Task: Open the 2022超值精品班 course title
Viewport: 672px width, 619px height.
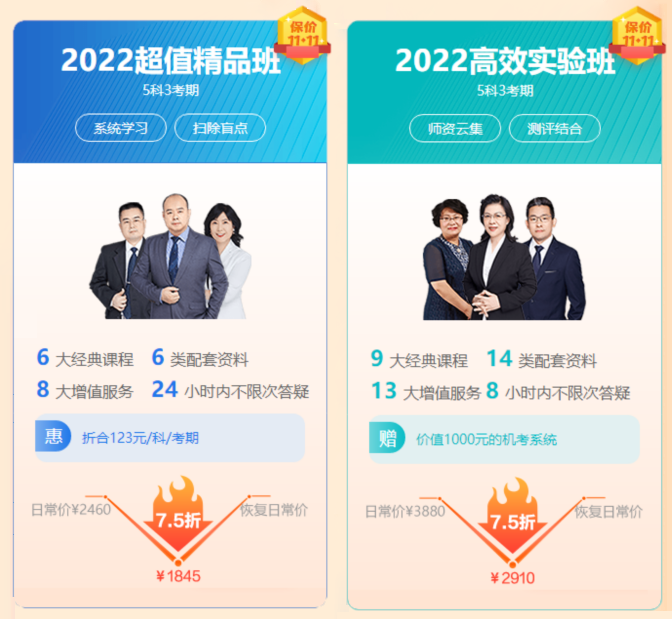Action: pos(171,60)
